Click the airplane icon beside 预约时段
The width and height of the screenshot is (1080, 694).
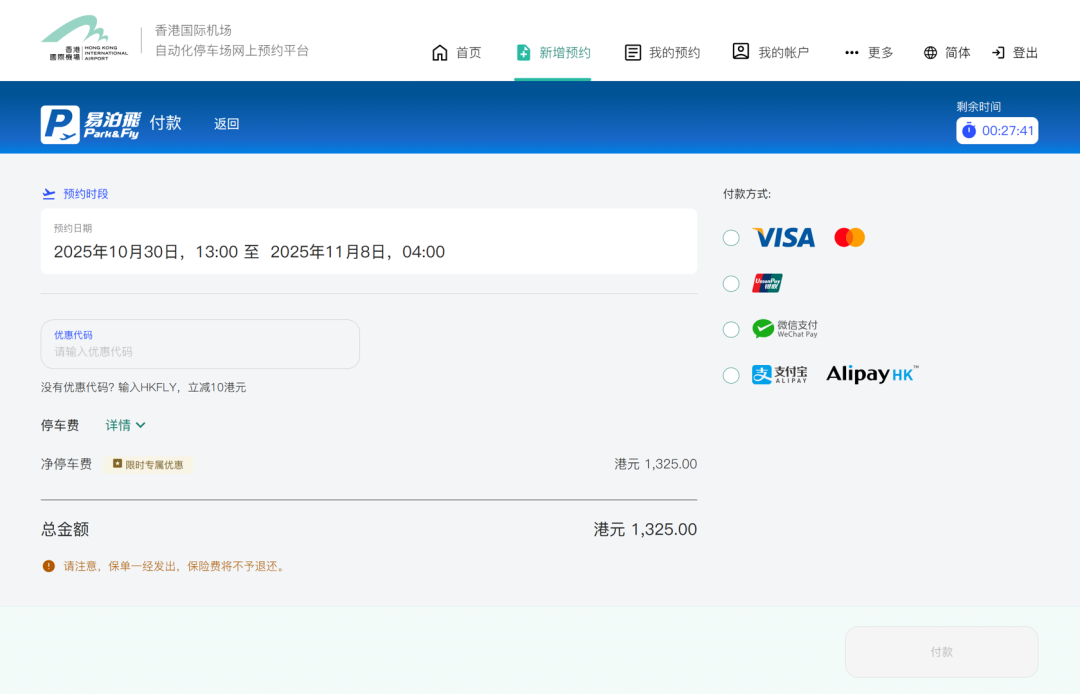tap(48, 193)
